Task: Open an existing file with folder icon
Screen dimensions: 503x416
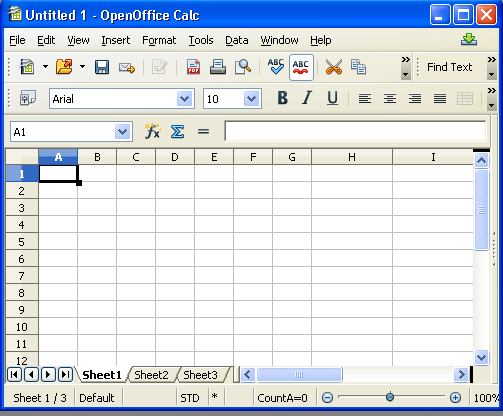Action: (64, 67)
